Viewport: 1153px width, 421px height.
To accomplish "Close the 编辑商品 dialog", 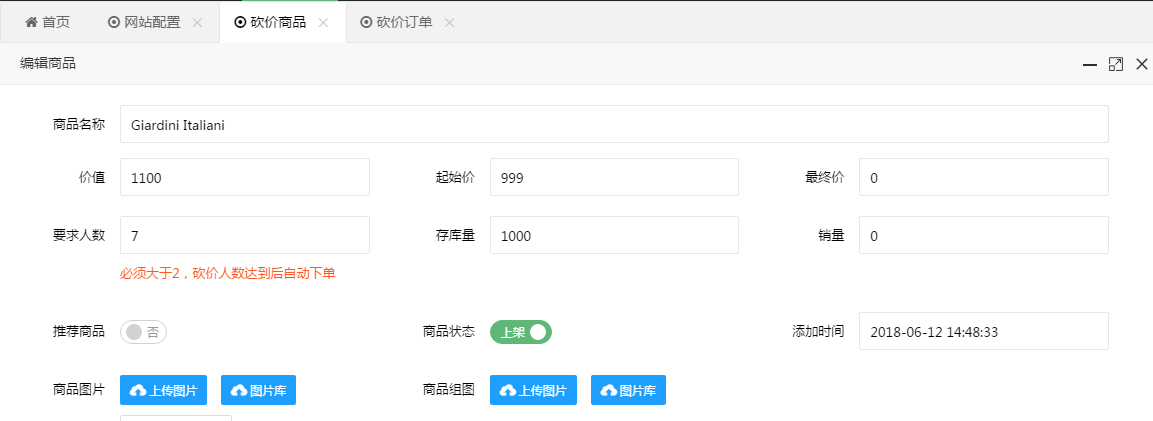I will click(1141, 64).
